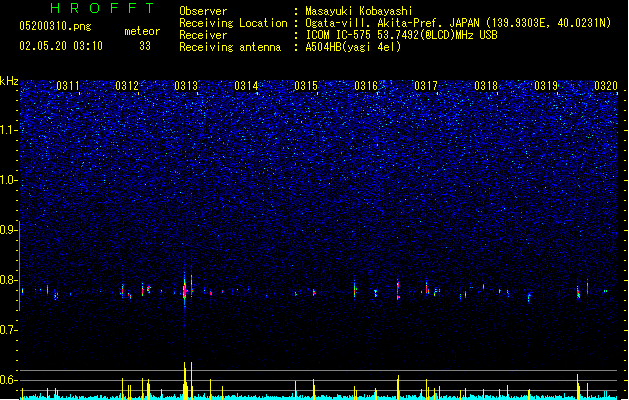Click the 0314 time marker
The image size is (629, 400).
(246, 86)
